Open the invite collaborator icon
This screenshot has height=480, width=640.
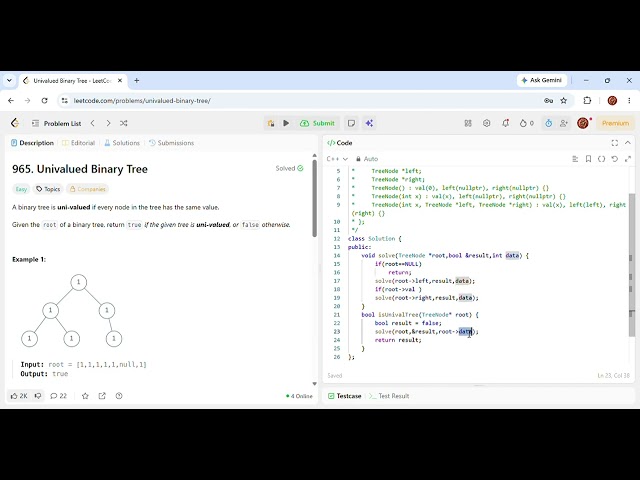click(564, 123)
